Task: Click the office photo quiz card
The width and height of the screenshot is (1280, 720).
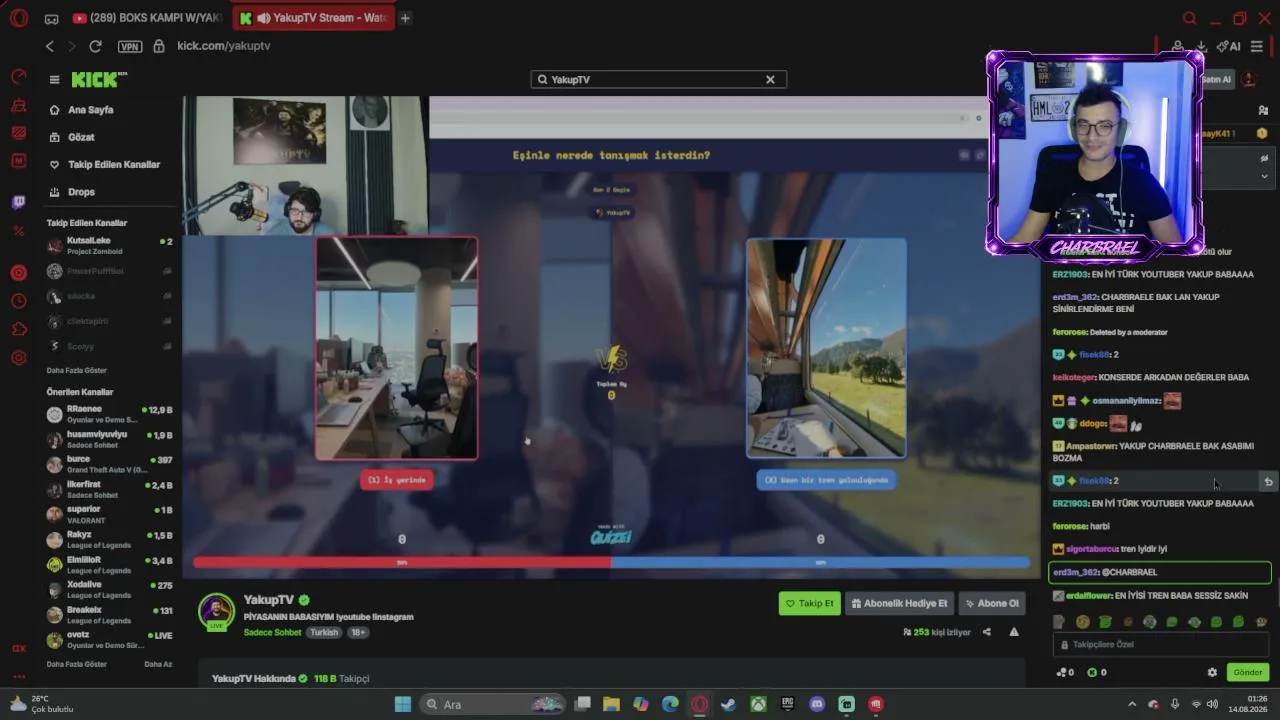Action: click(397, 348)
